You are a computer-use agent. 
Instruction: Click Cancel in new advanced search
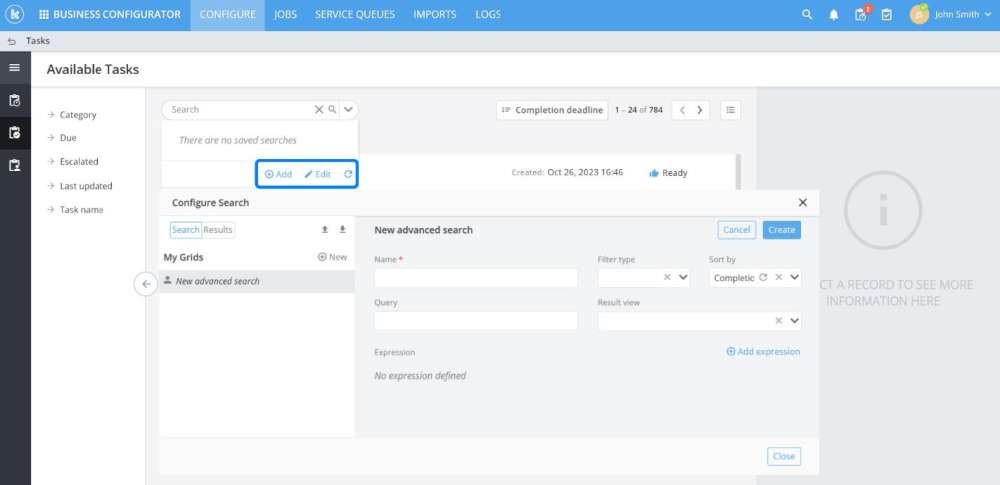coord(737,230)
